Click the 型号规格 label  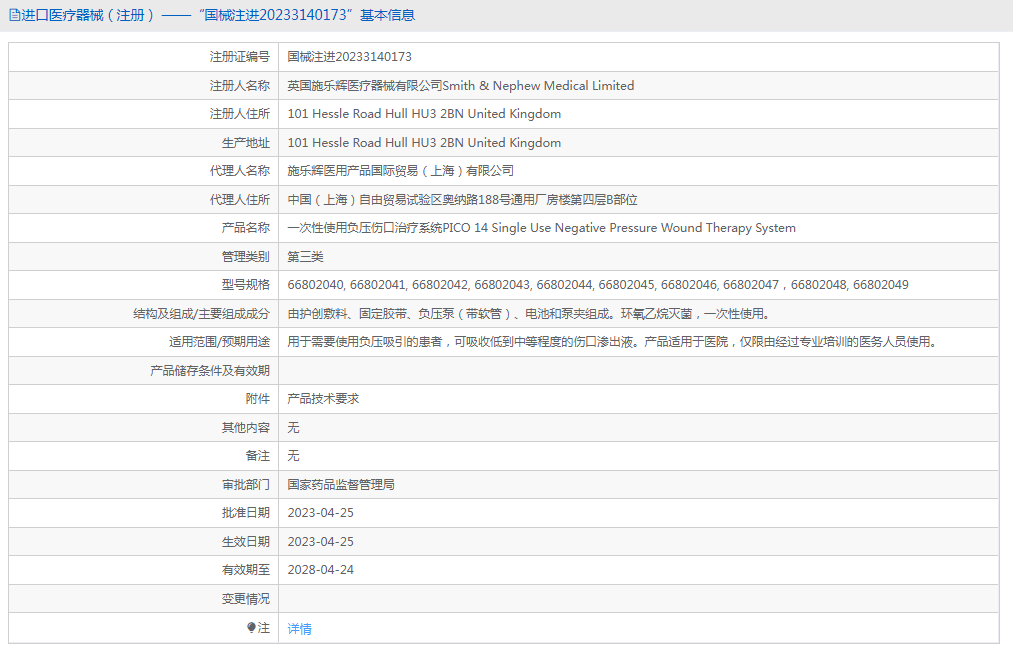pos(245,285)
